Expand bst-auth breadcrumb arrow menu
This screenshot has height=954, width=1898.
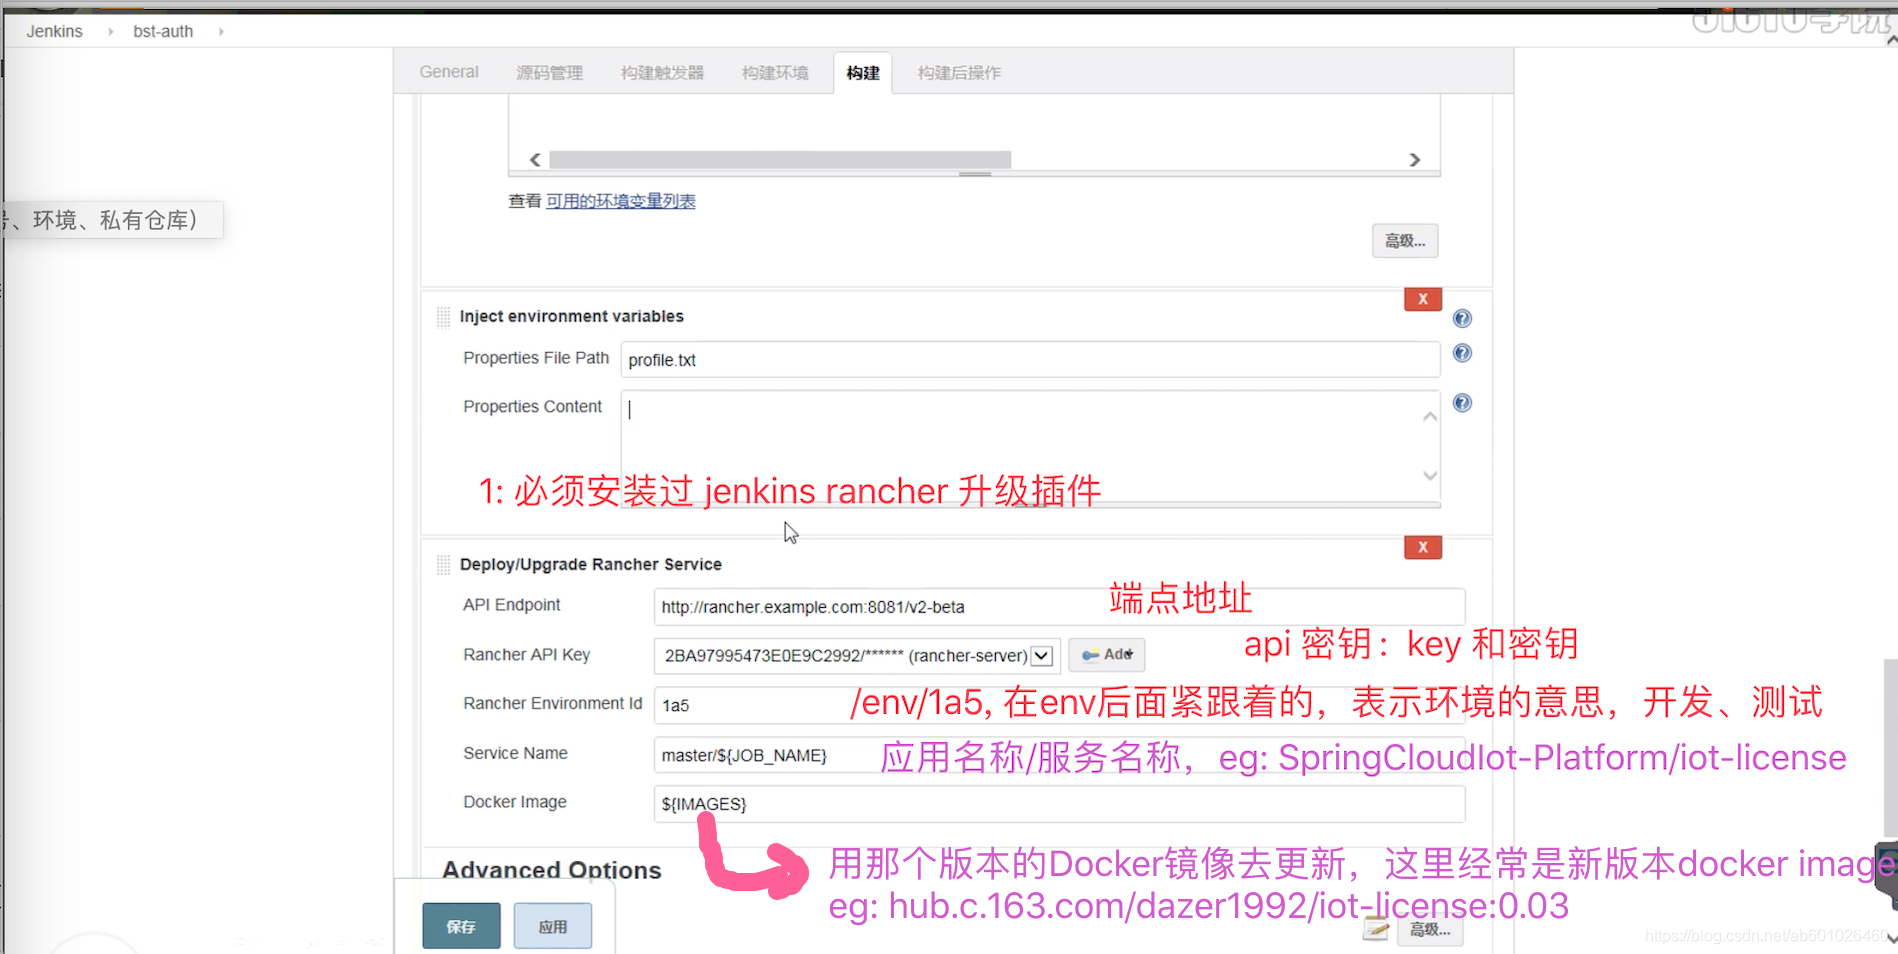(x=221, y=31)
